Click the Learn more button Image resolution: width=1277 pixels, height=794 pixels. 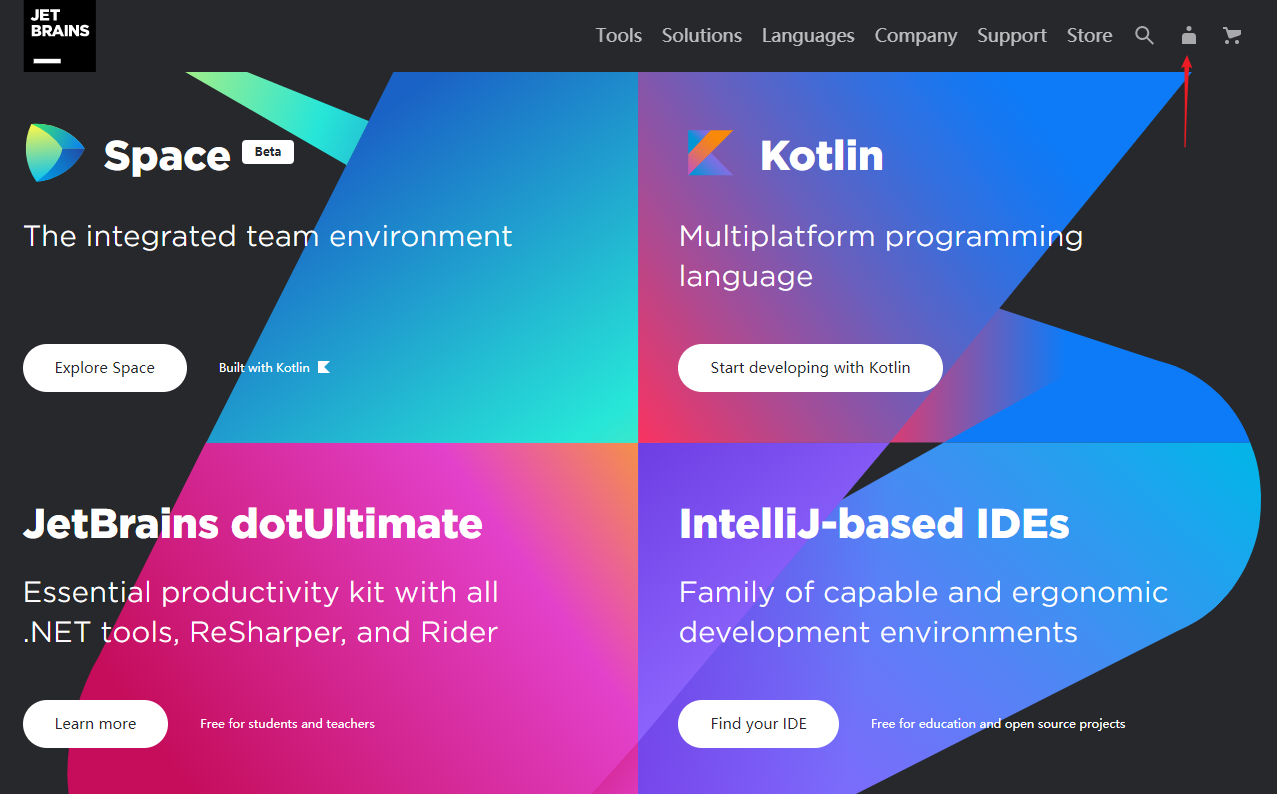[95, 724]
